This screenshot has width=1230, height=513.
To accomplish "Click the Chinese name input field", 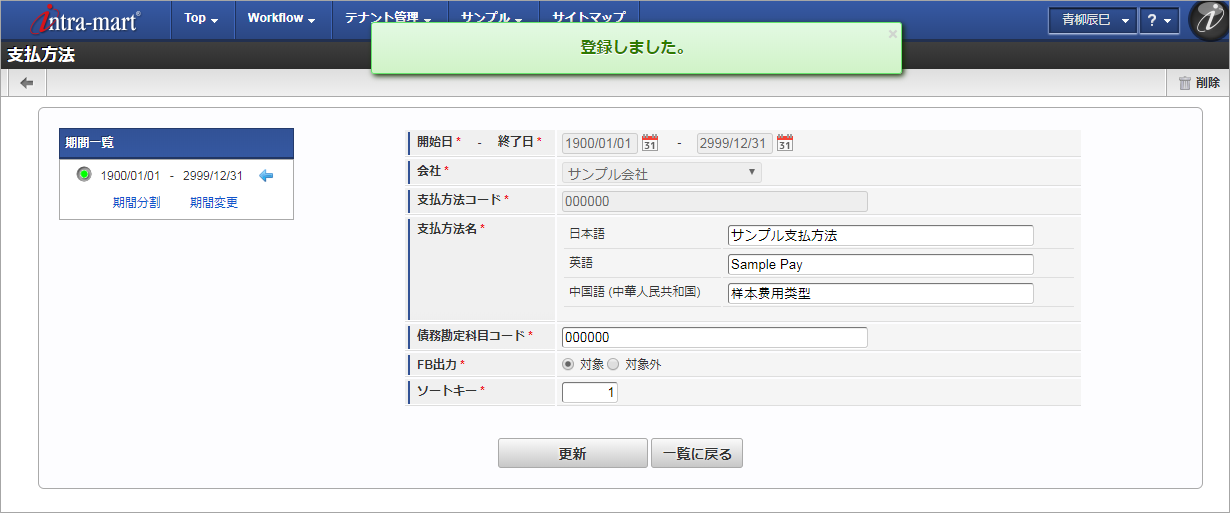I will point(881,293).
